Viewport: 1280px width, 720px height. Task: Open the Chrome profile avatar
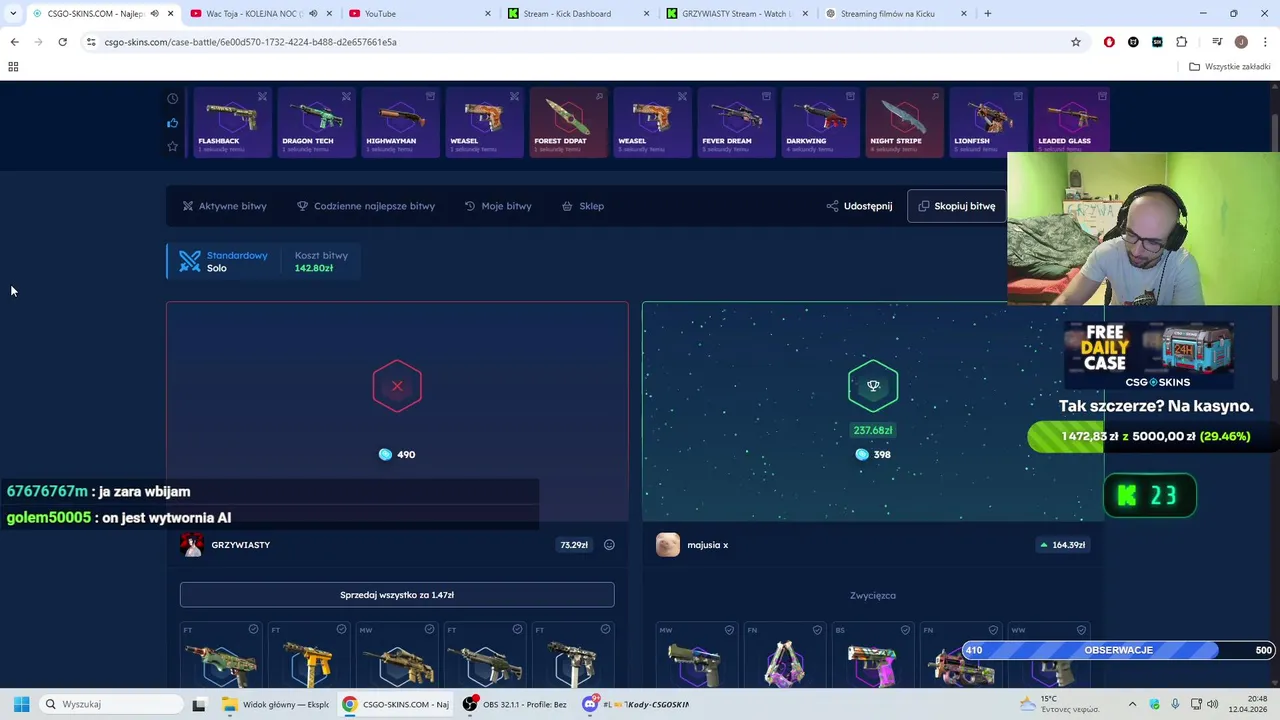(1241, 42)
